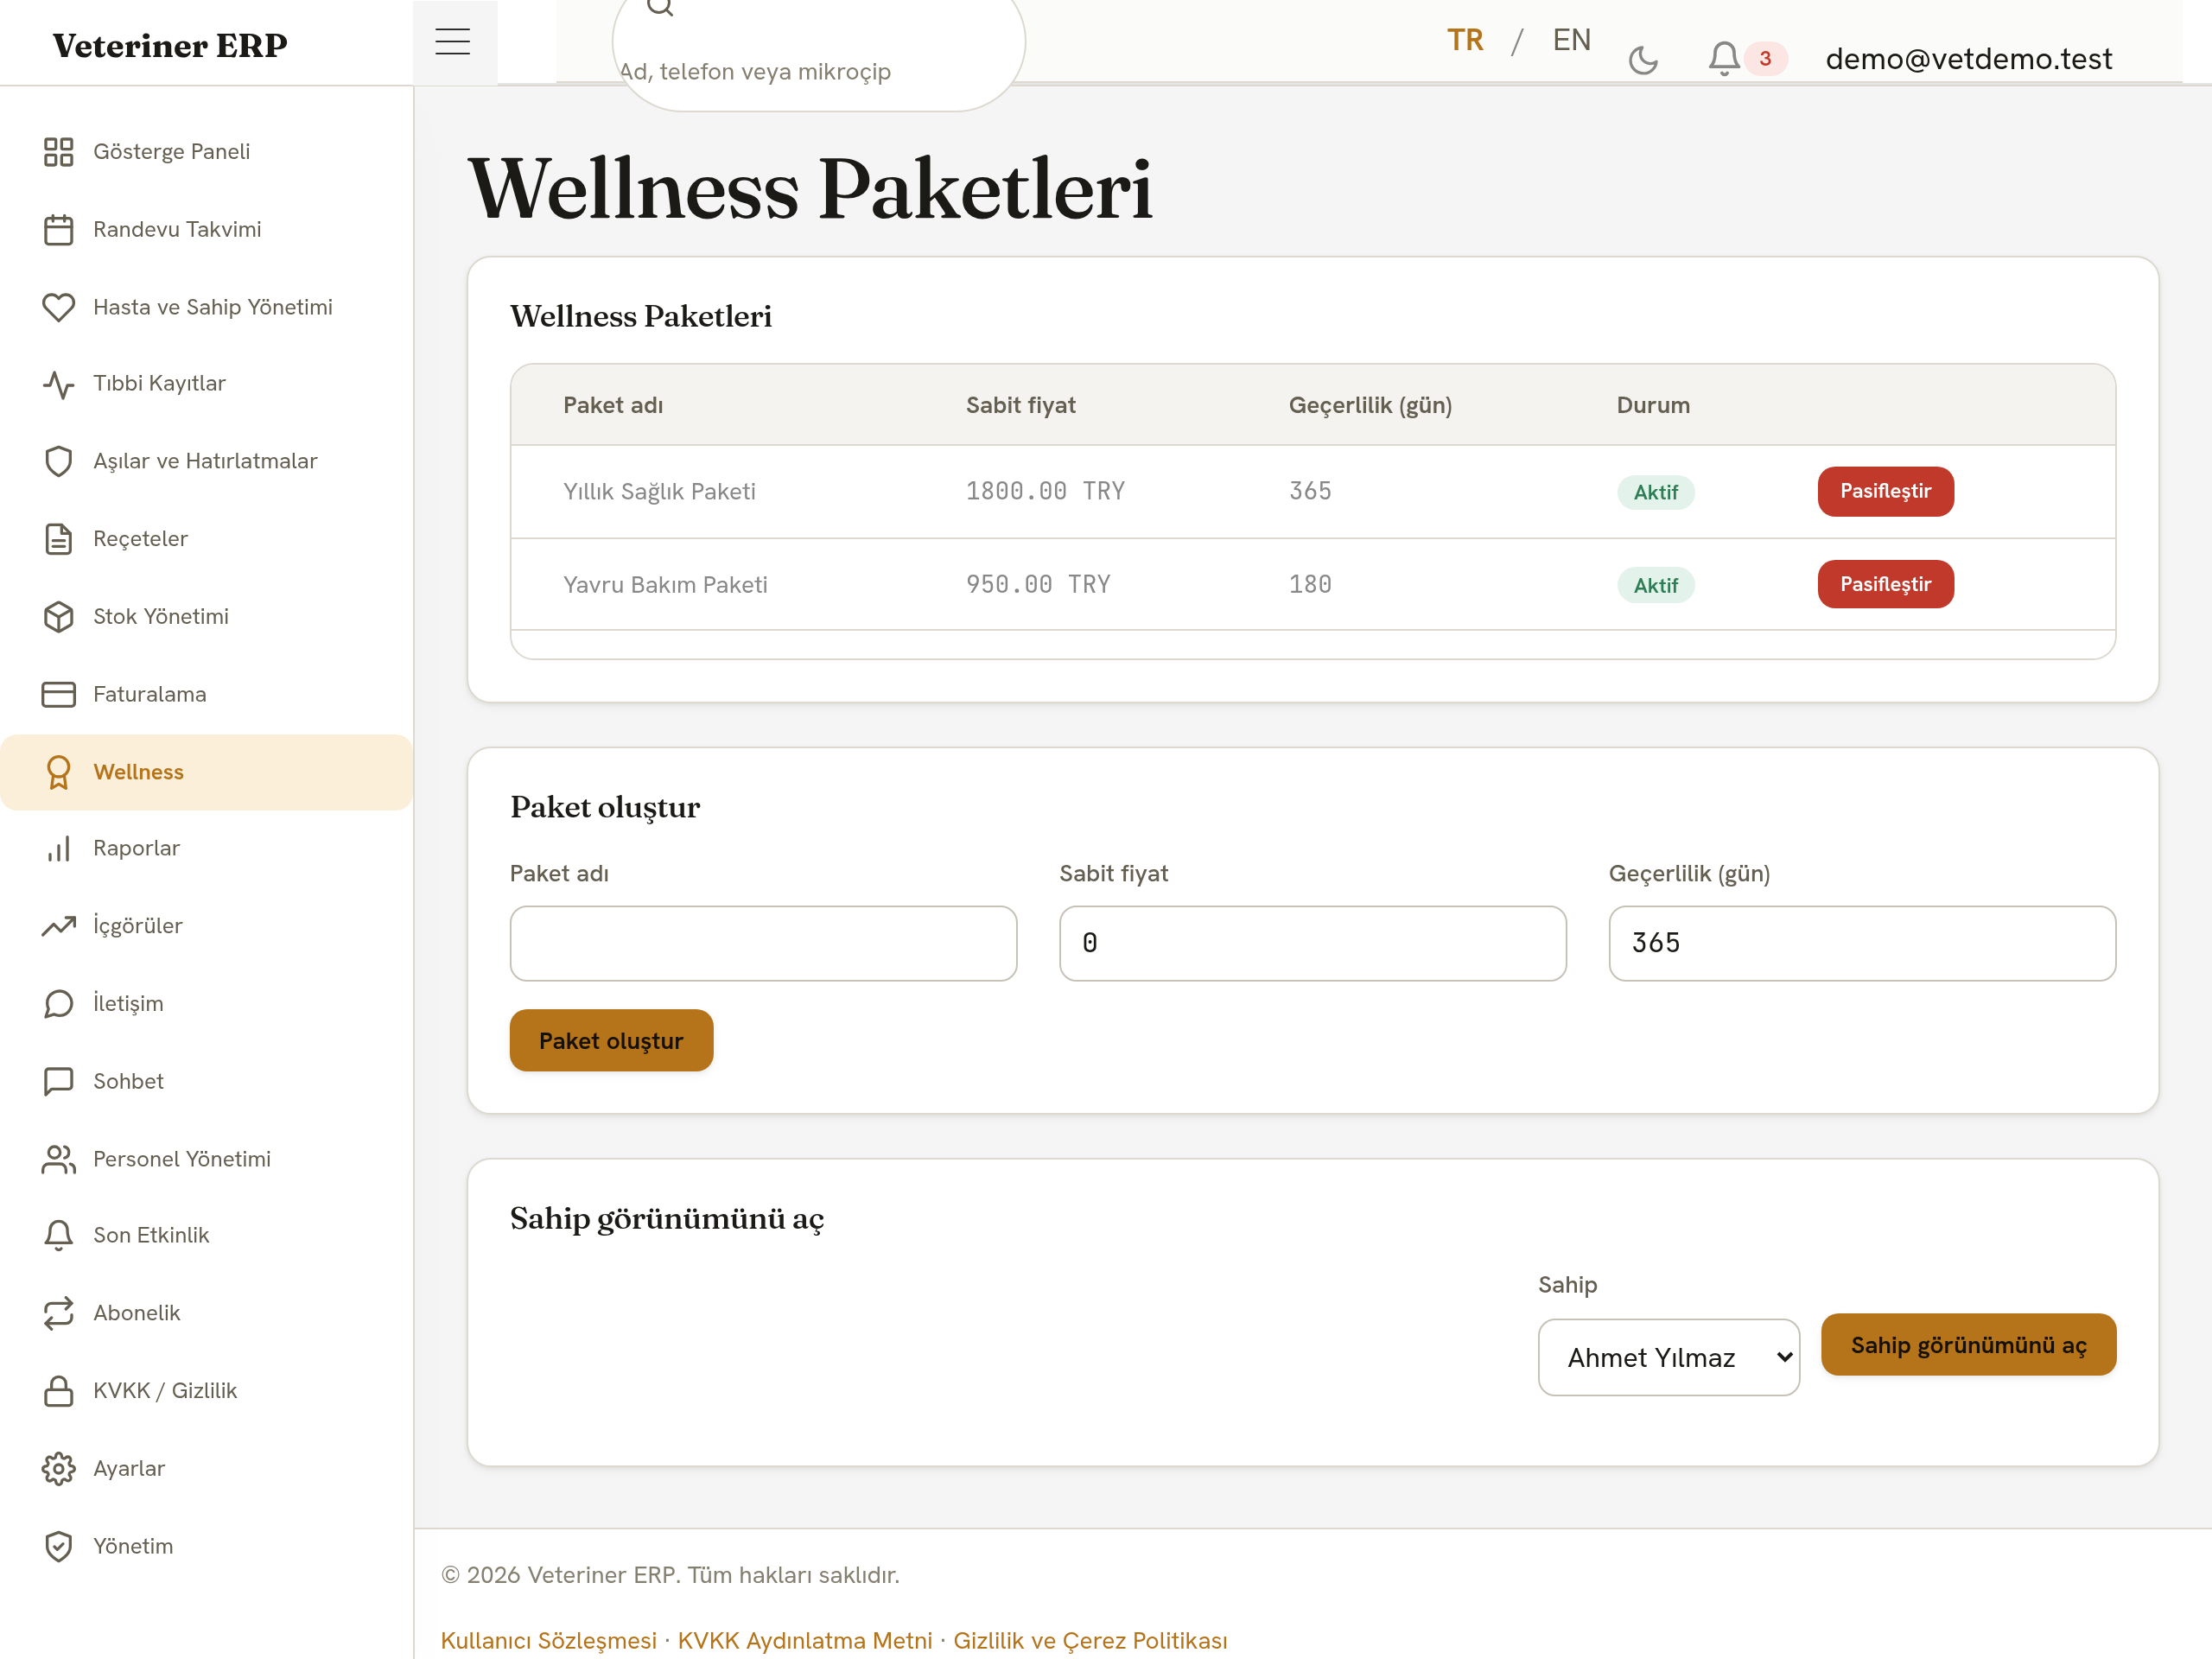Click the Son Etkinlik bell icon

(x=58, y=1236)
